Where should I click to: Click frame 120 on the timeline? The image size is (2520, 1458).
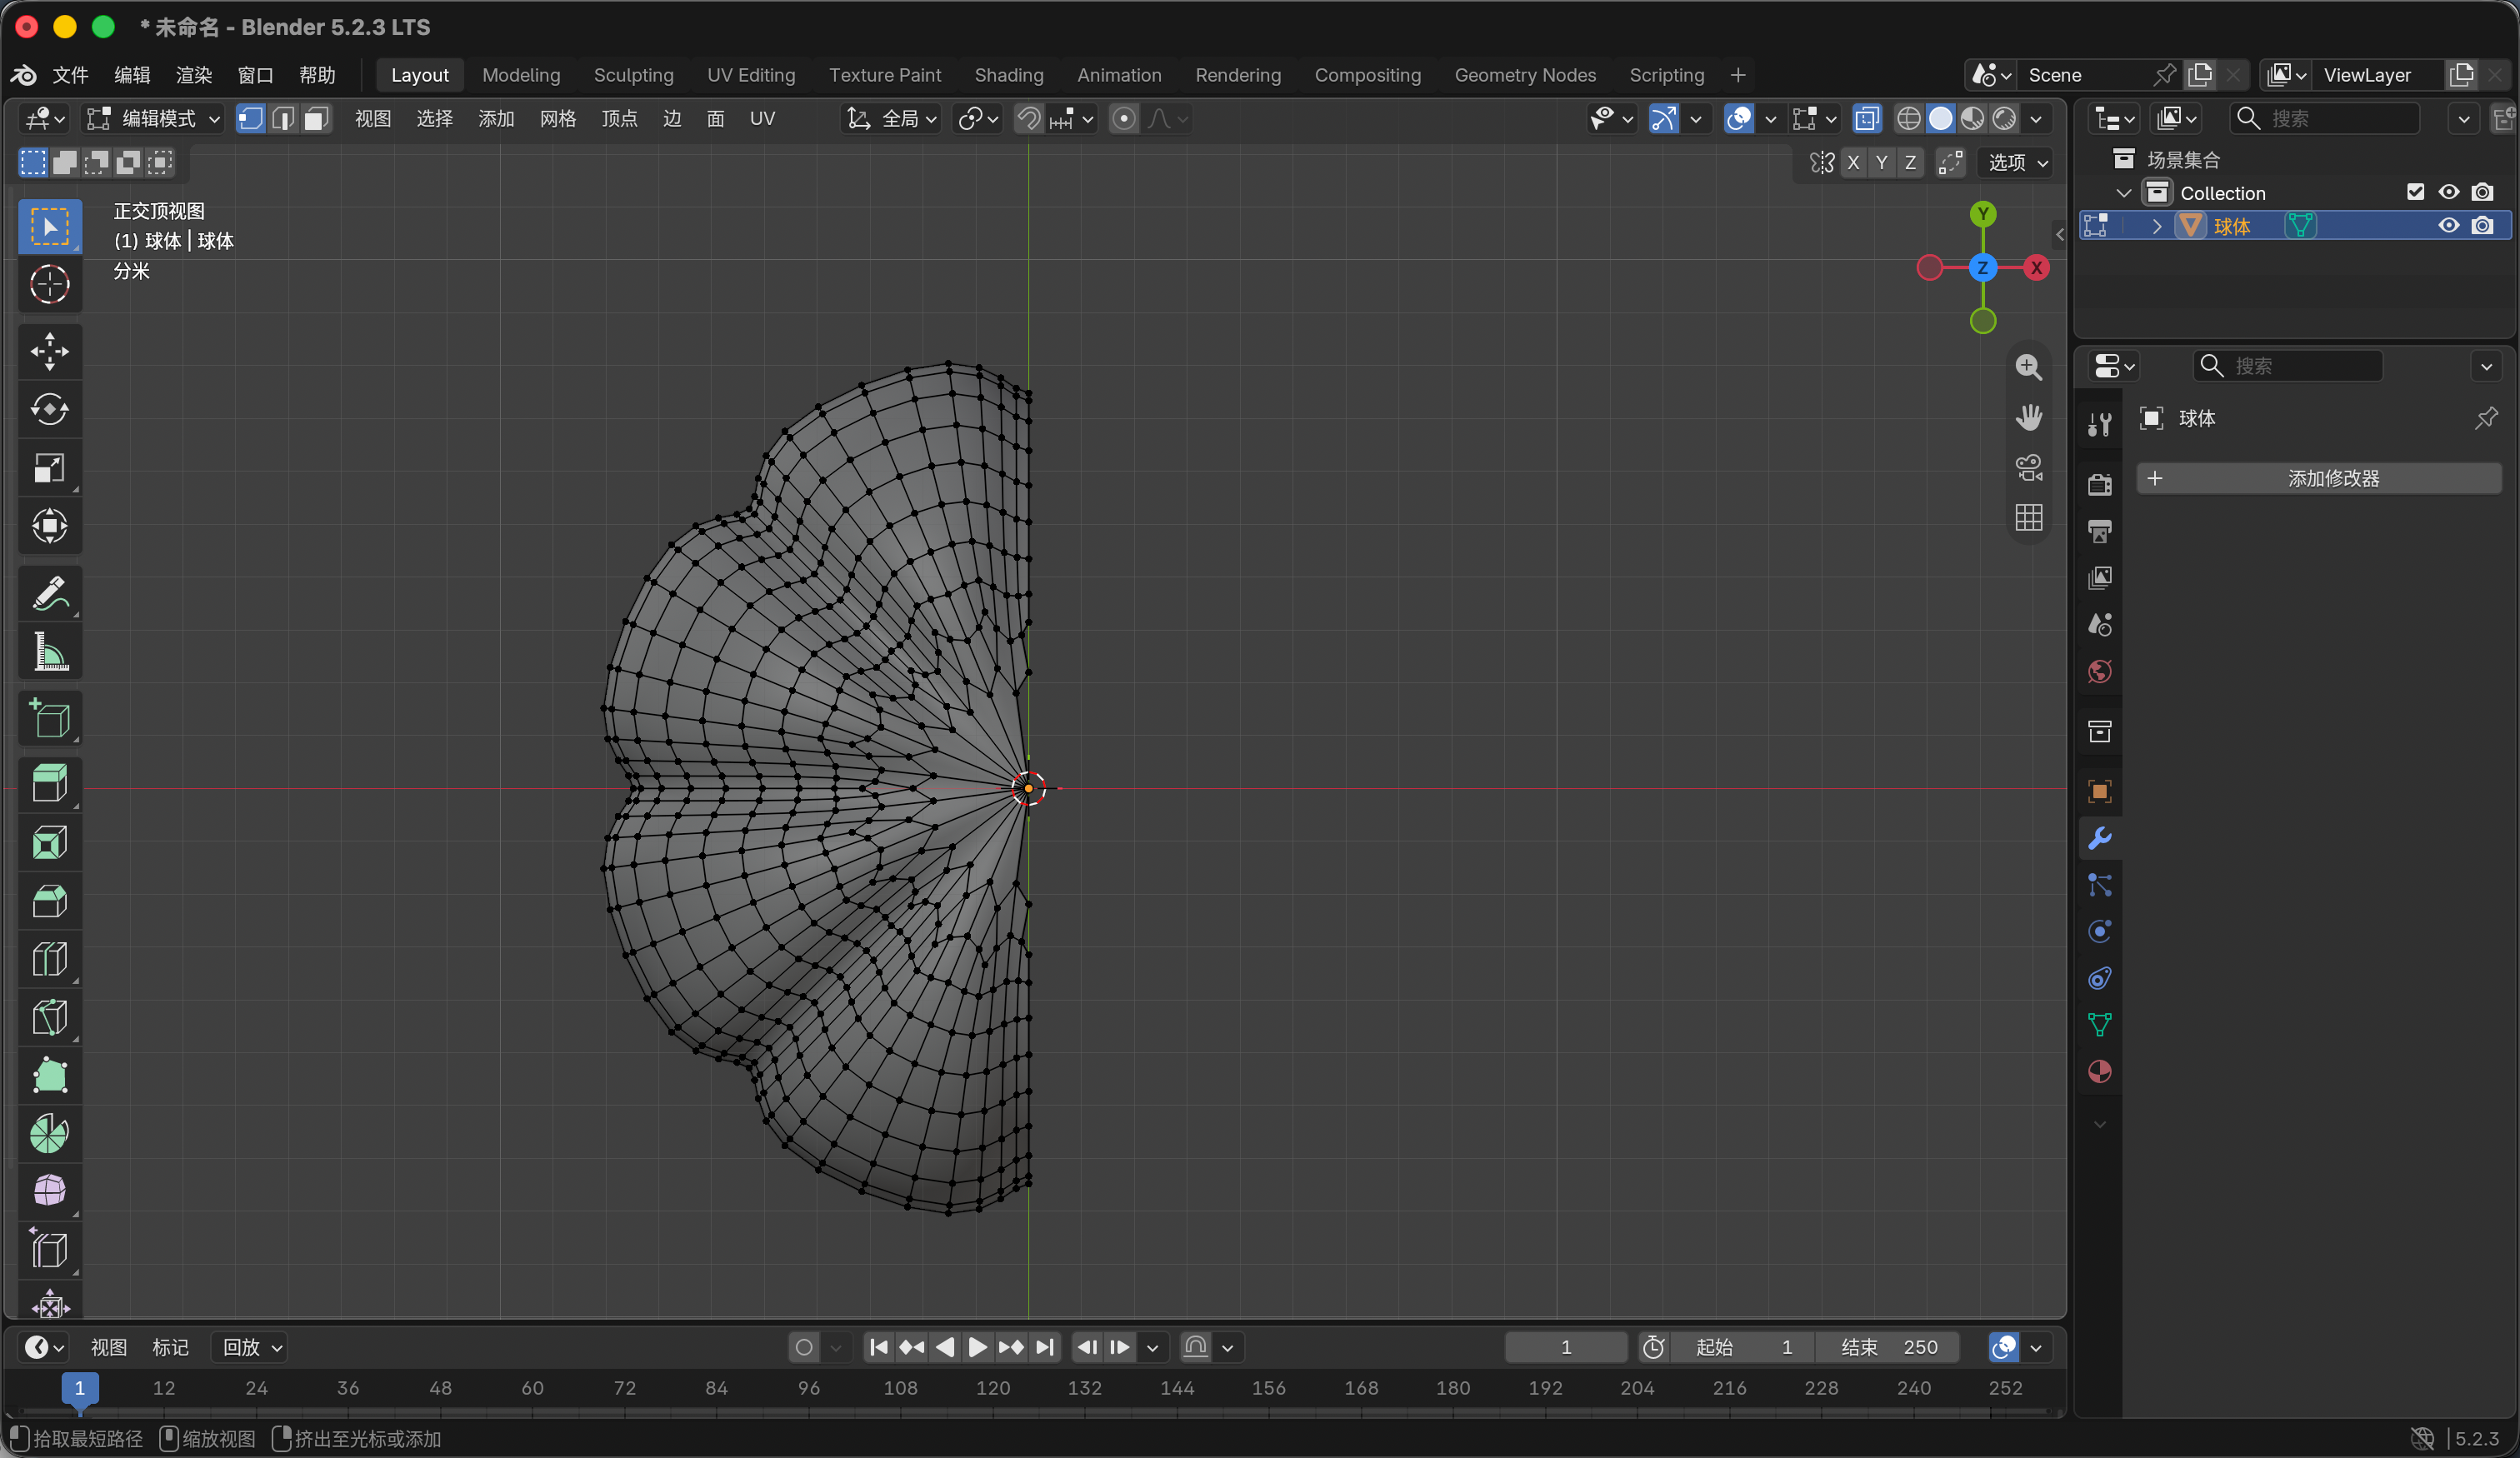pyautogui.click(x=993, y=1388)
